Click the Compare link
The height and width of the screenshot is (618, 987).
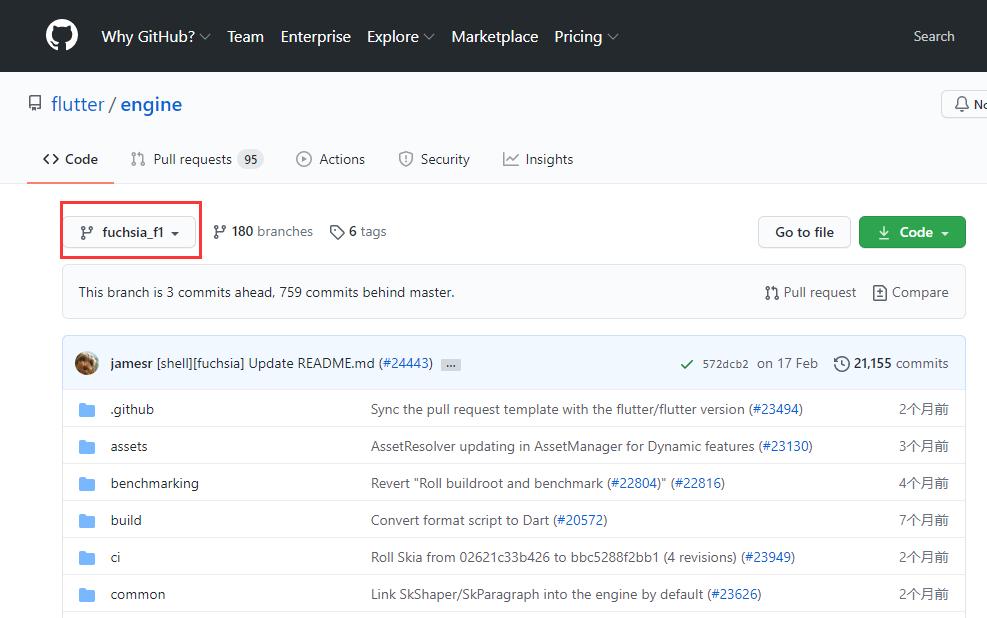(910, 293)
